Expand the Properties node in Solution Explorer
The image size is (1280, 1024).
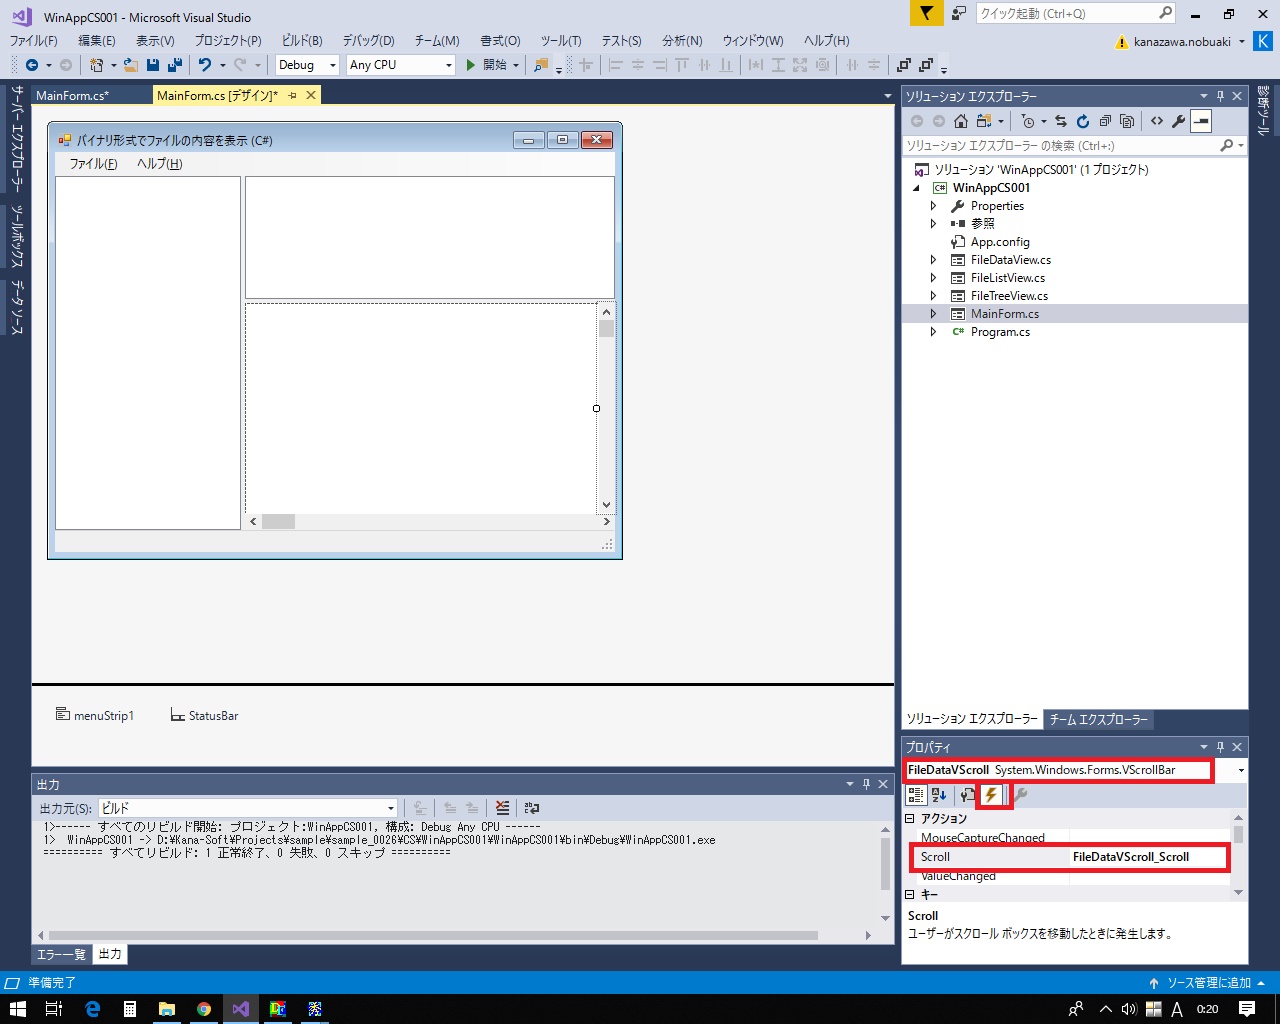pyautogui.click(x=933, y=206)
